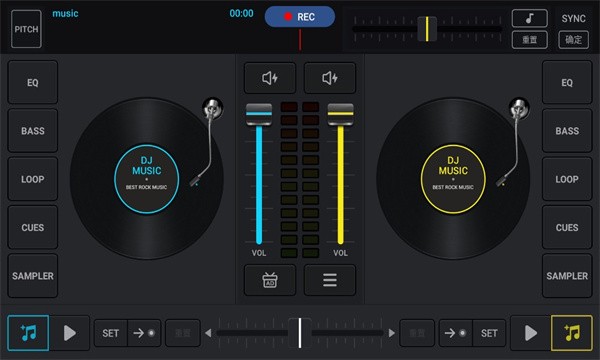Click the 'music' track title text
Viewport: 600px width, 360px height.
[65, 13]
